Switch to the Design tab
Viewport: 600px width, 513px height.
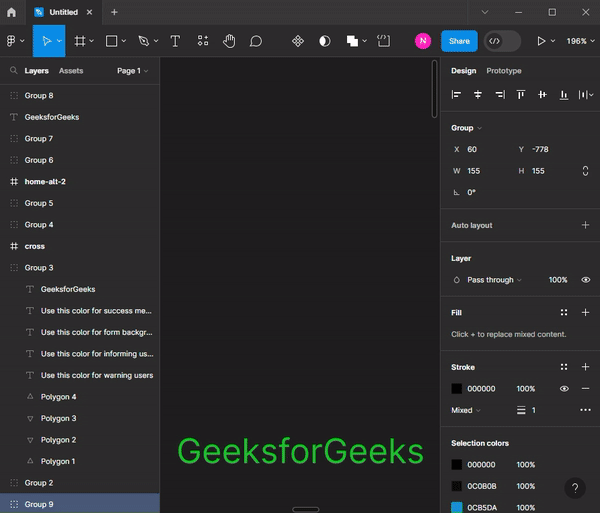(x=463, y=71)
